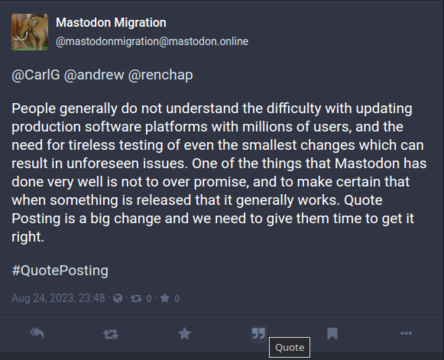Open the three-dot more options menu

[406, 333]
